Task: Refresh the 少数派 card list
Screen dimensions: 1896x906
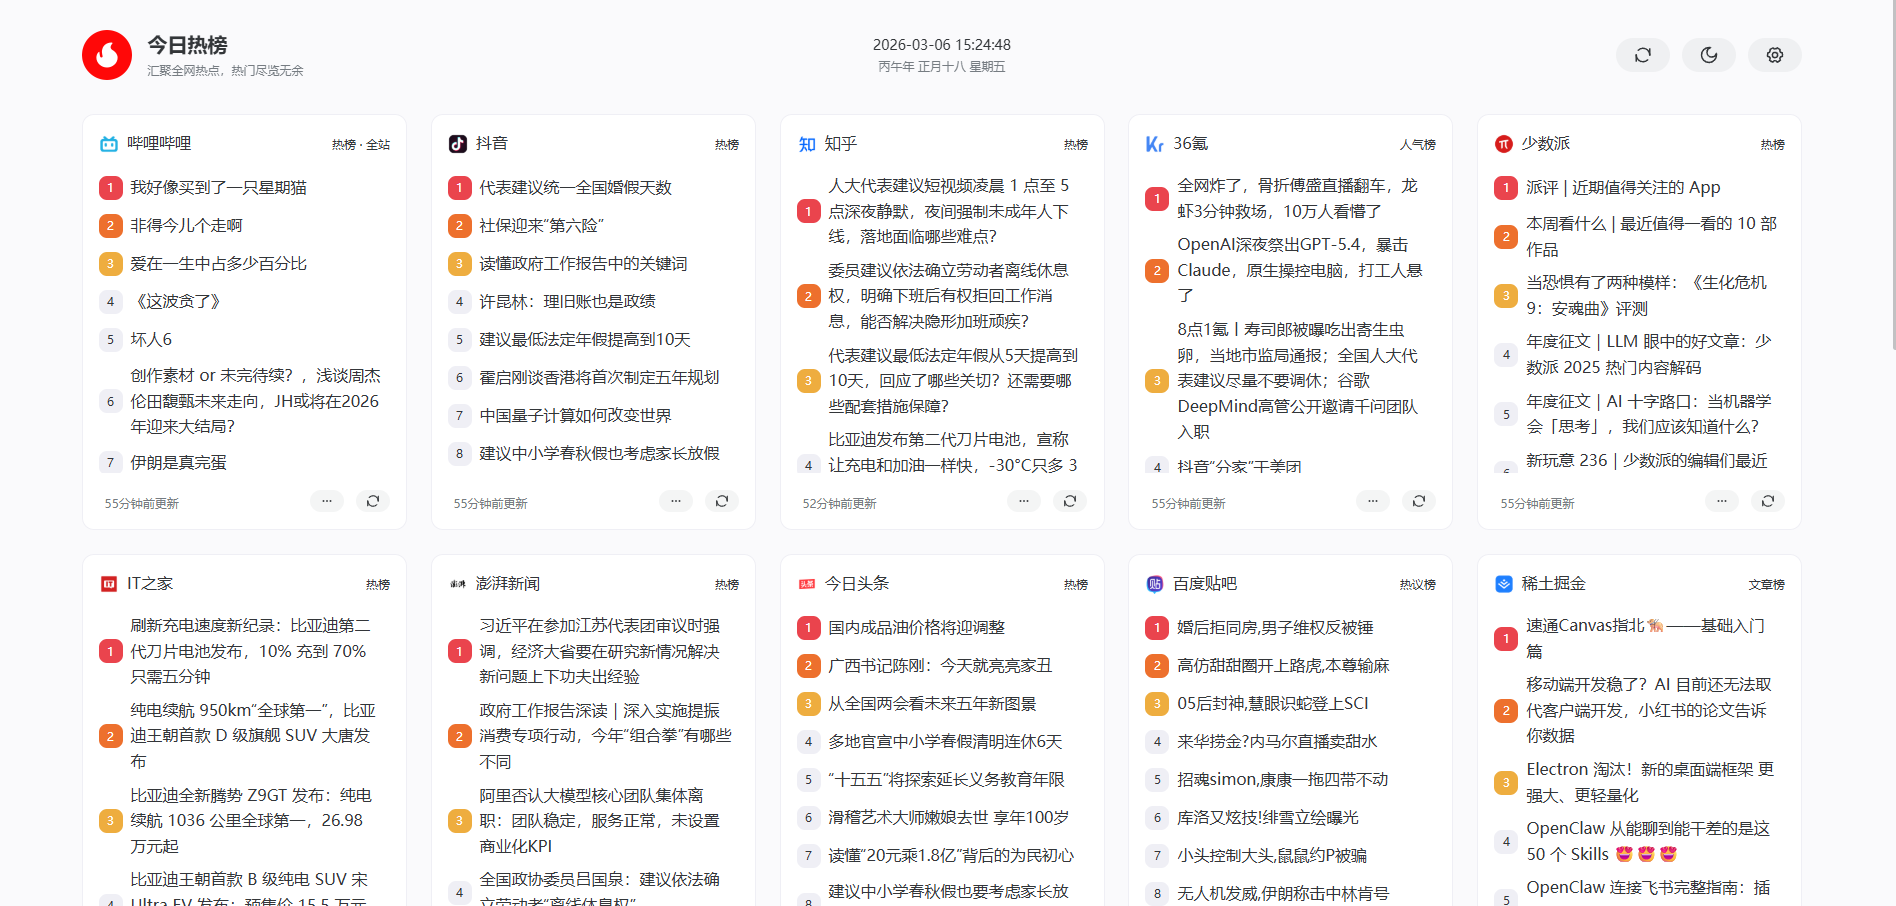Action: pos(1768,501)
